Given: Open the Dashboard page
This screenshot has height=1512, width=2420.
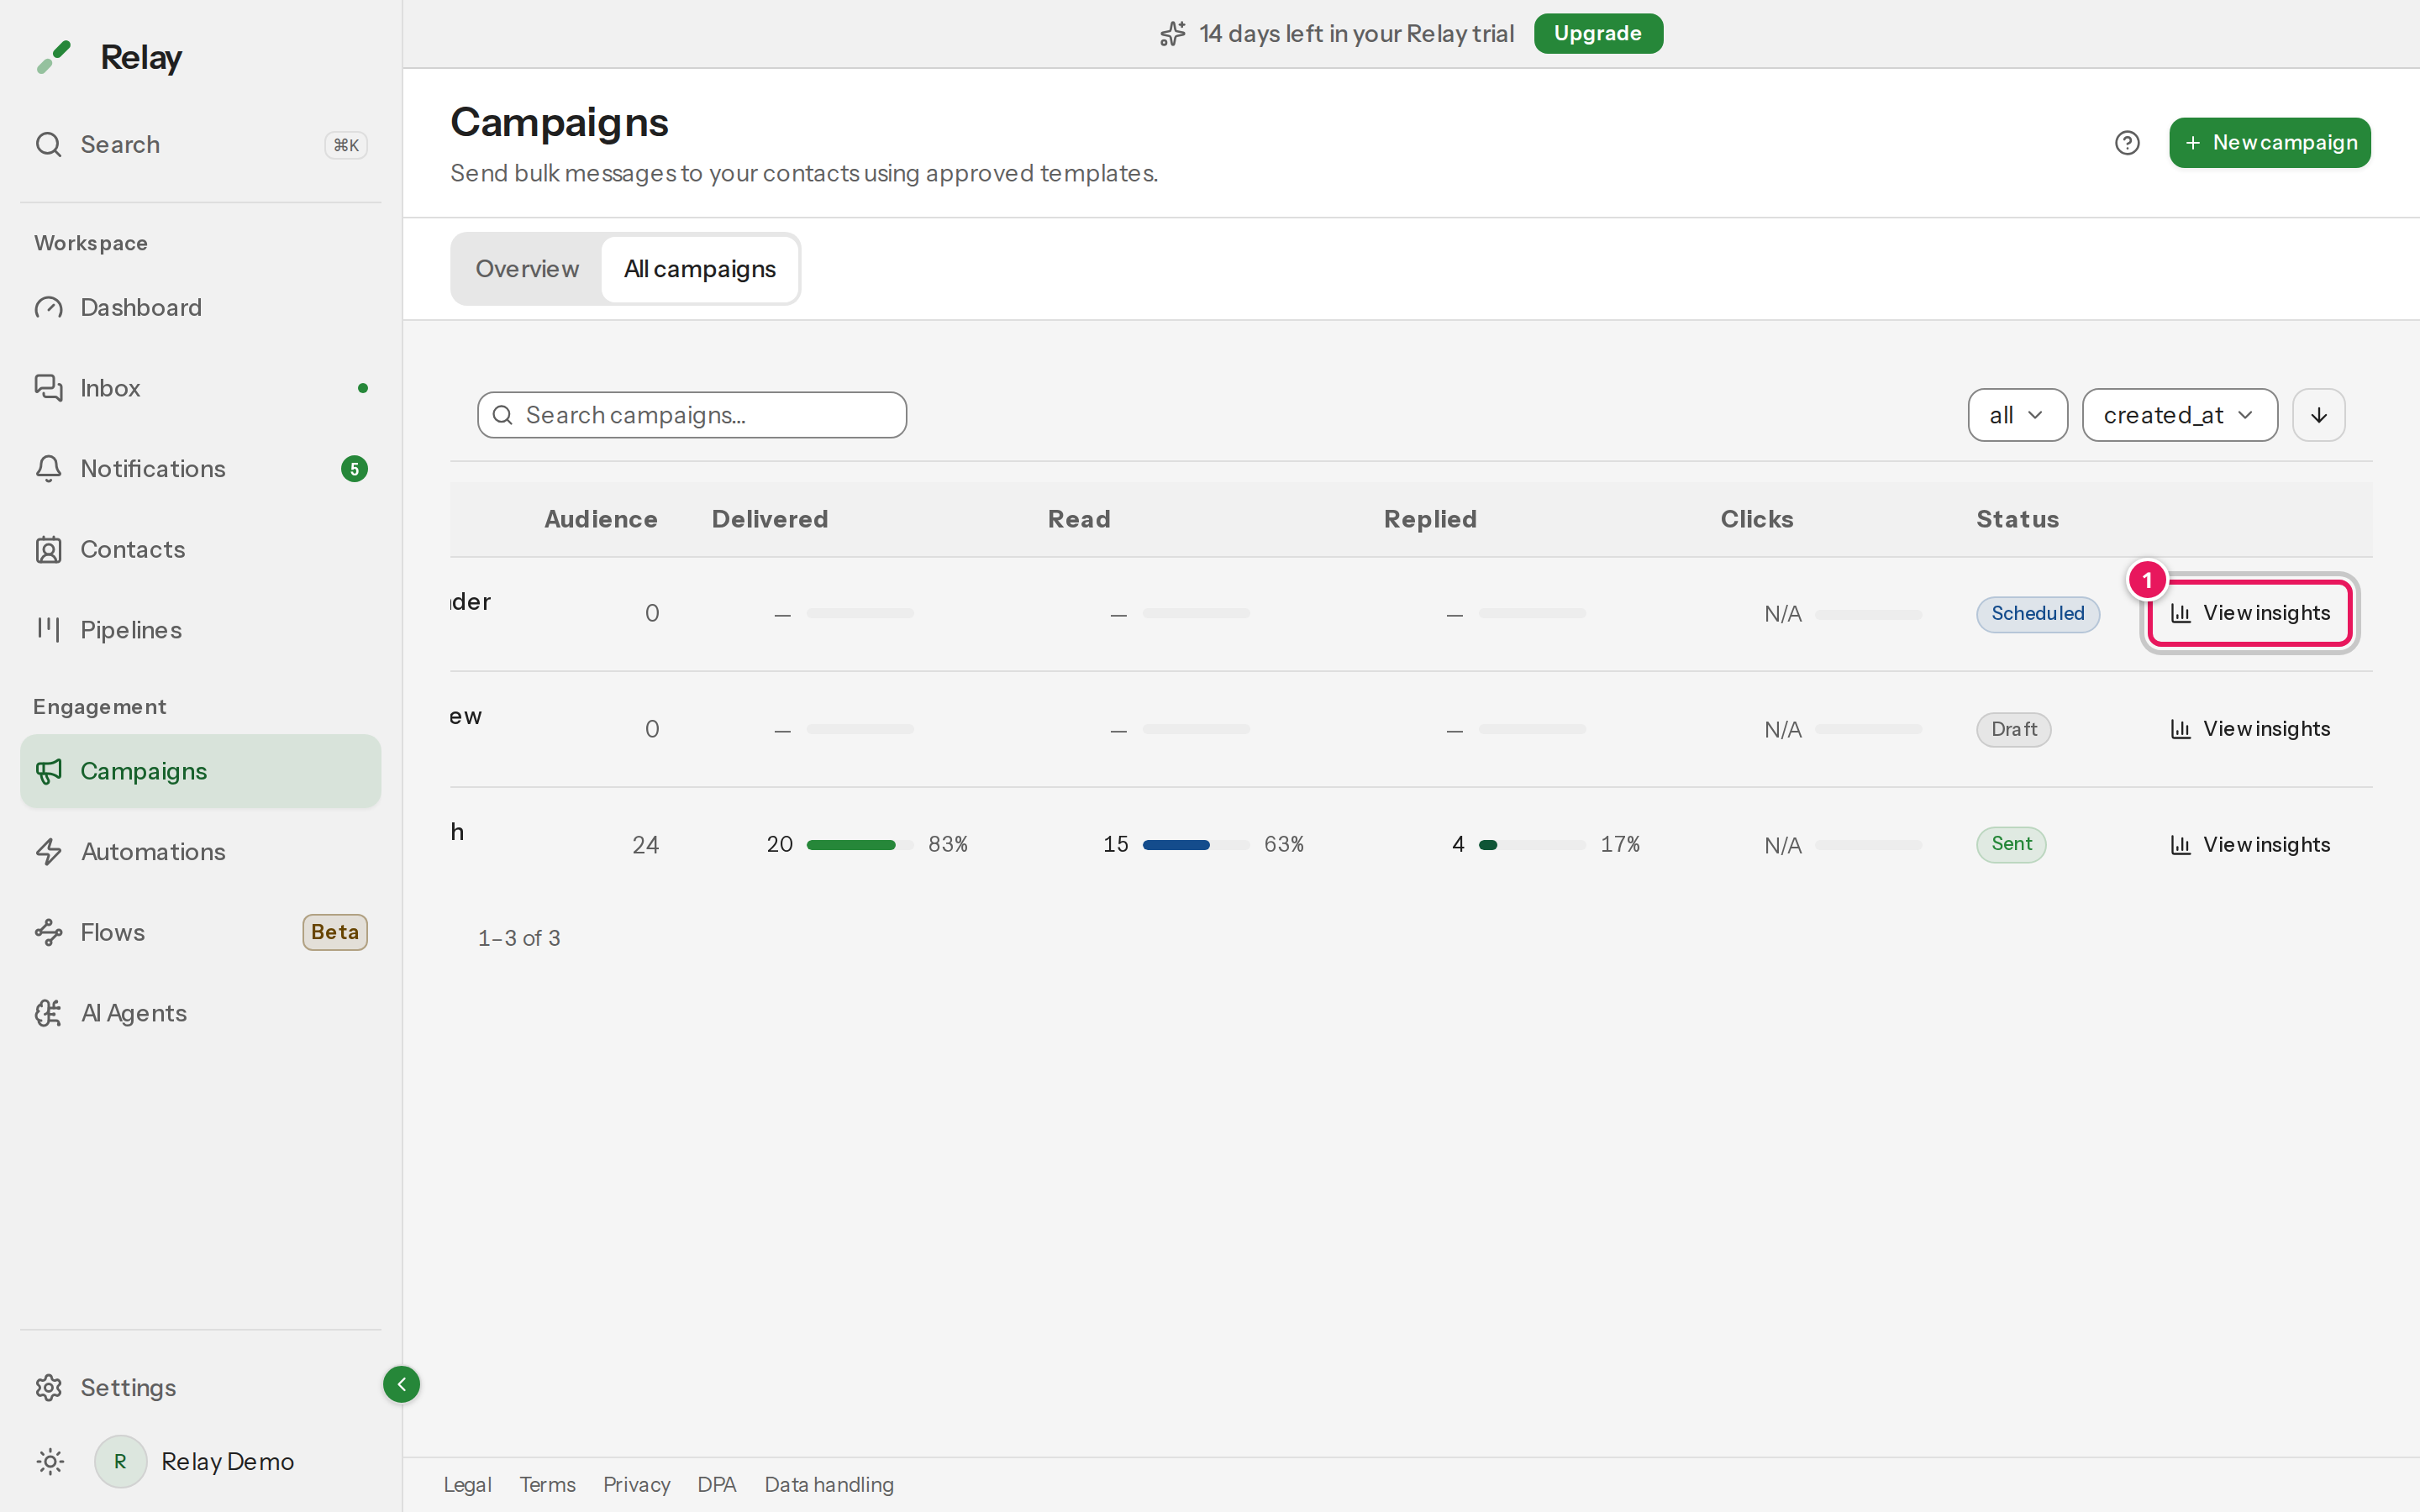Looking at the screenshot, I should (200, 307).
